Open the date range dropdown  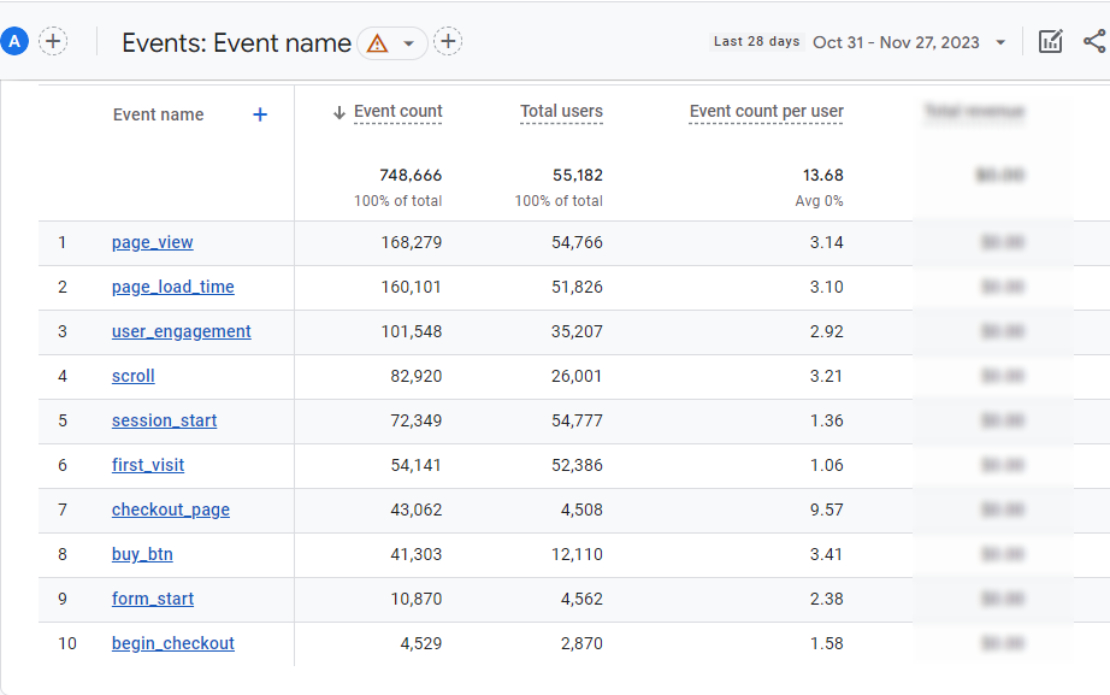[x=1000, y=43]
